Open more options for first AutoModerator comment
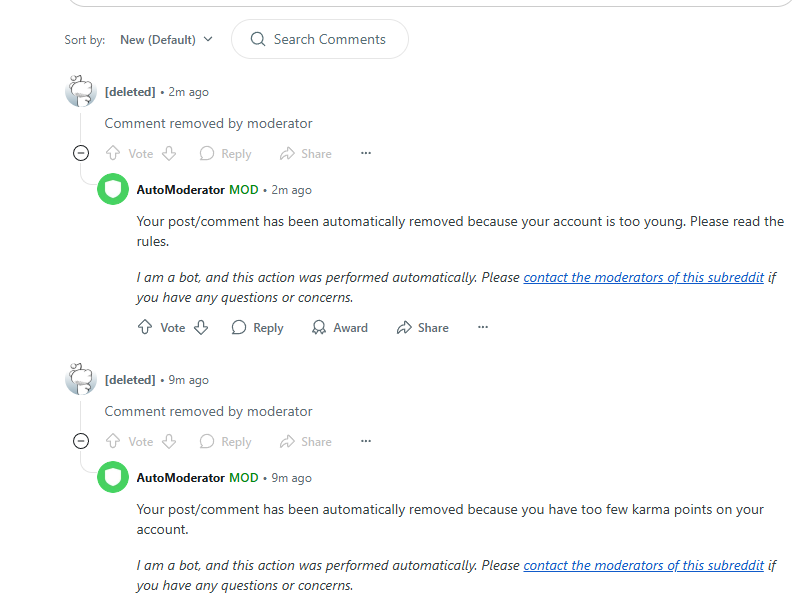The width and height of the screenshot is (793, 599). click(483, 327)
